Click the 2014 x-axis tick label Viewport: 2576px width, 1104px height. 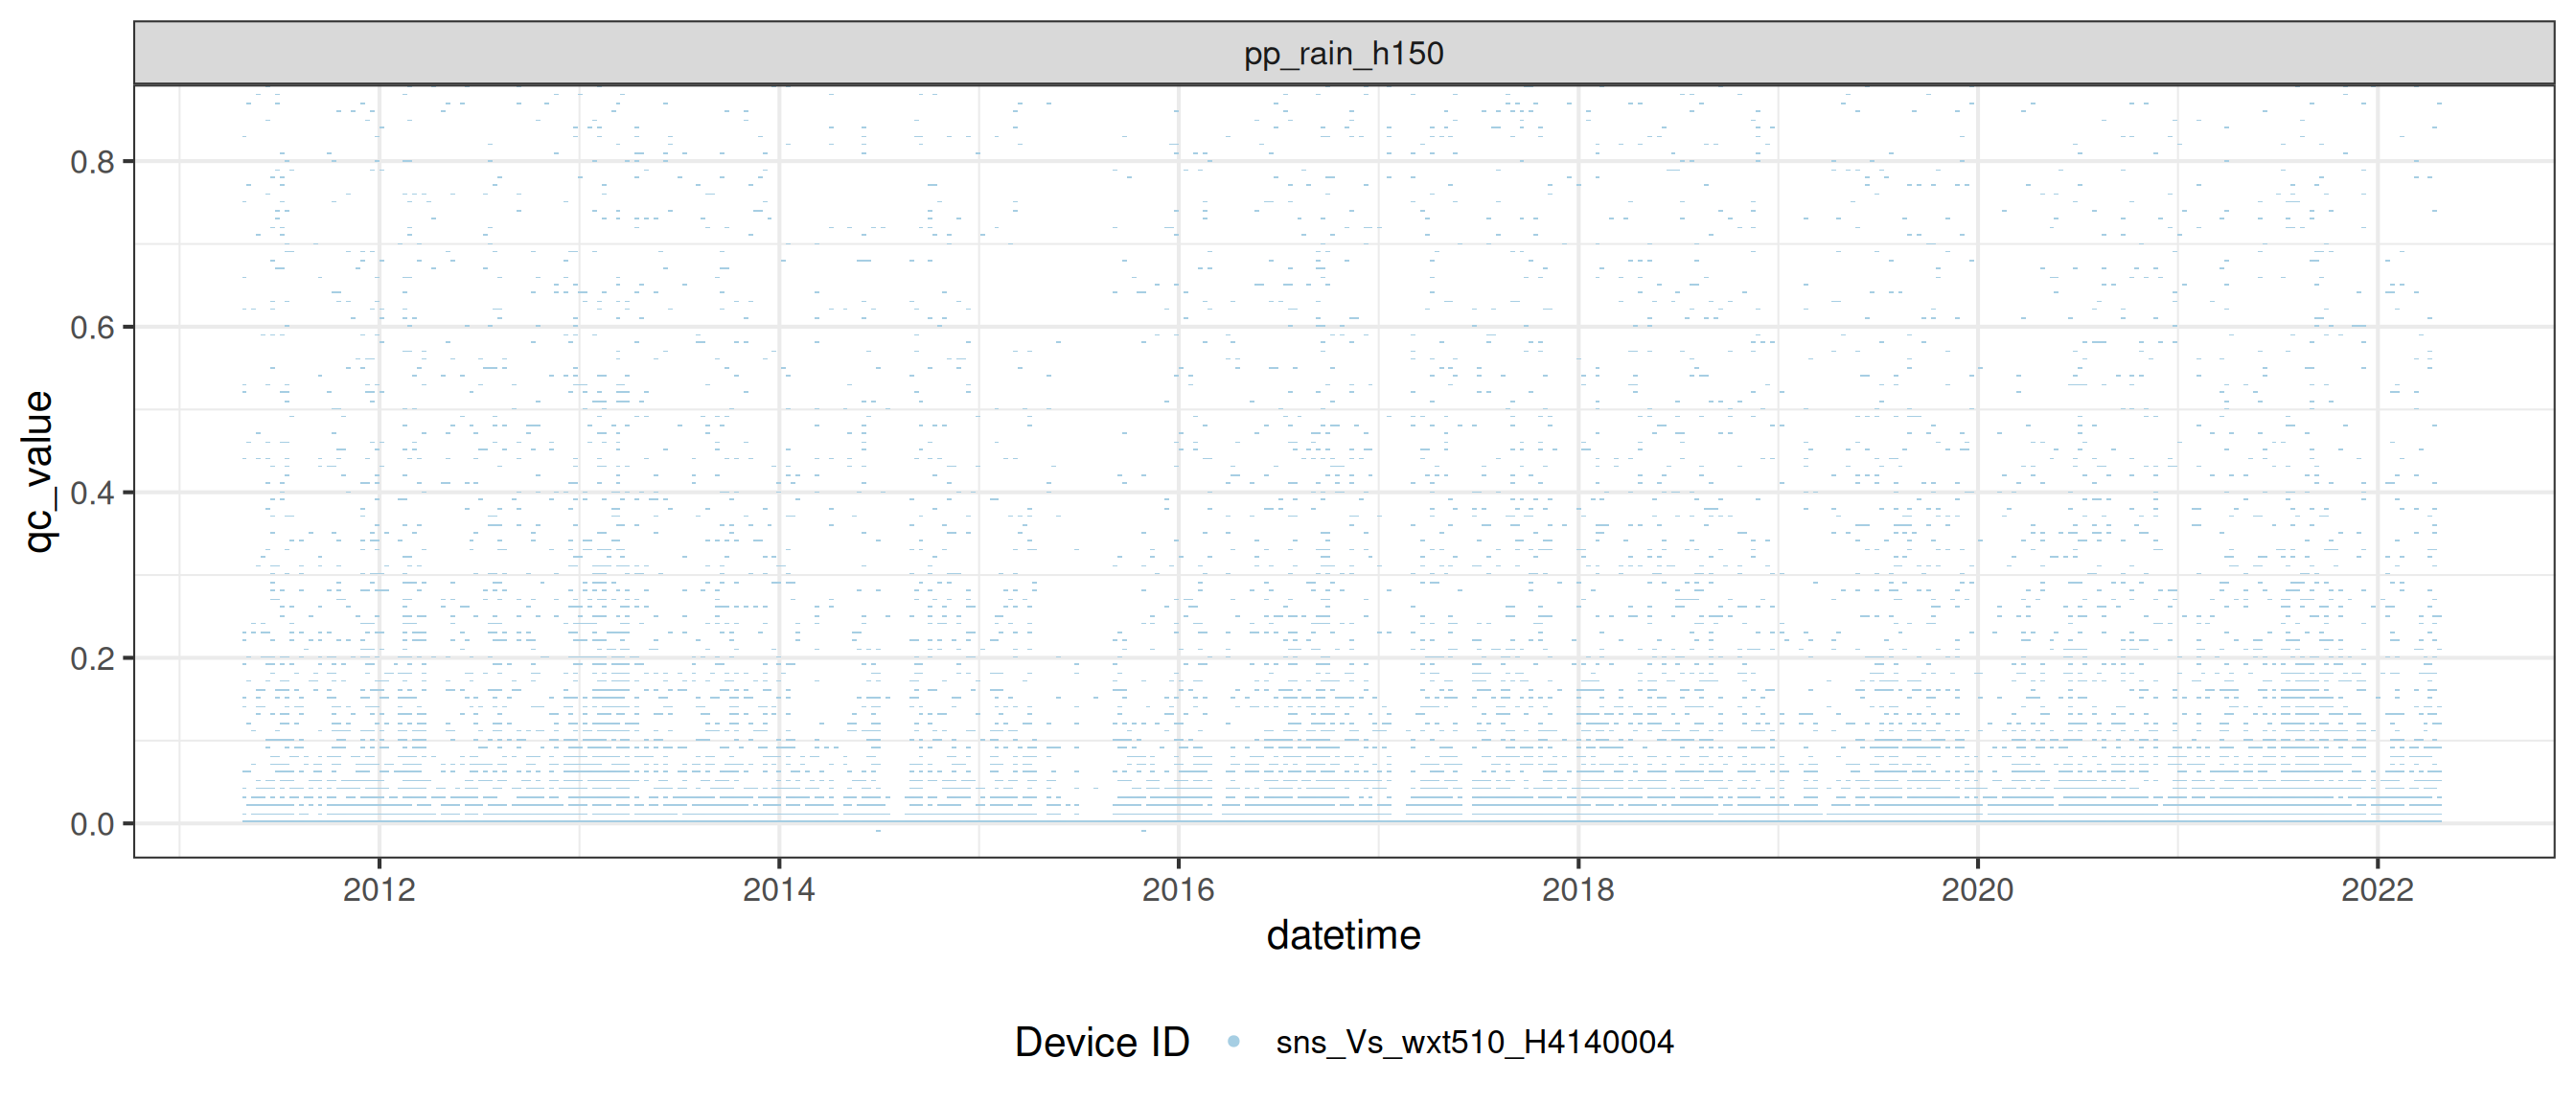(778, 889)
